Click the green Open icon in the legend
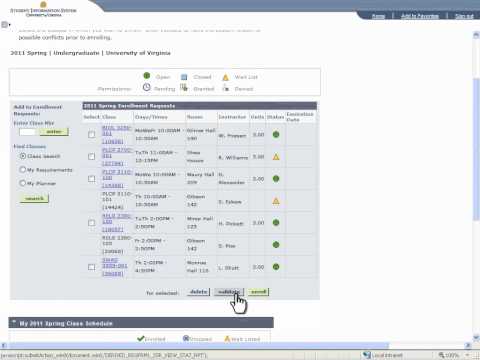480x360 pixels. (147, 76)
